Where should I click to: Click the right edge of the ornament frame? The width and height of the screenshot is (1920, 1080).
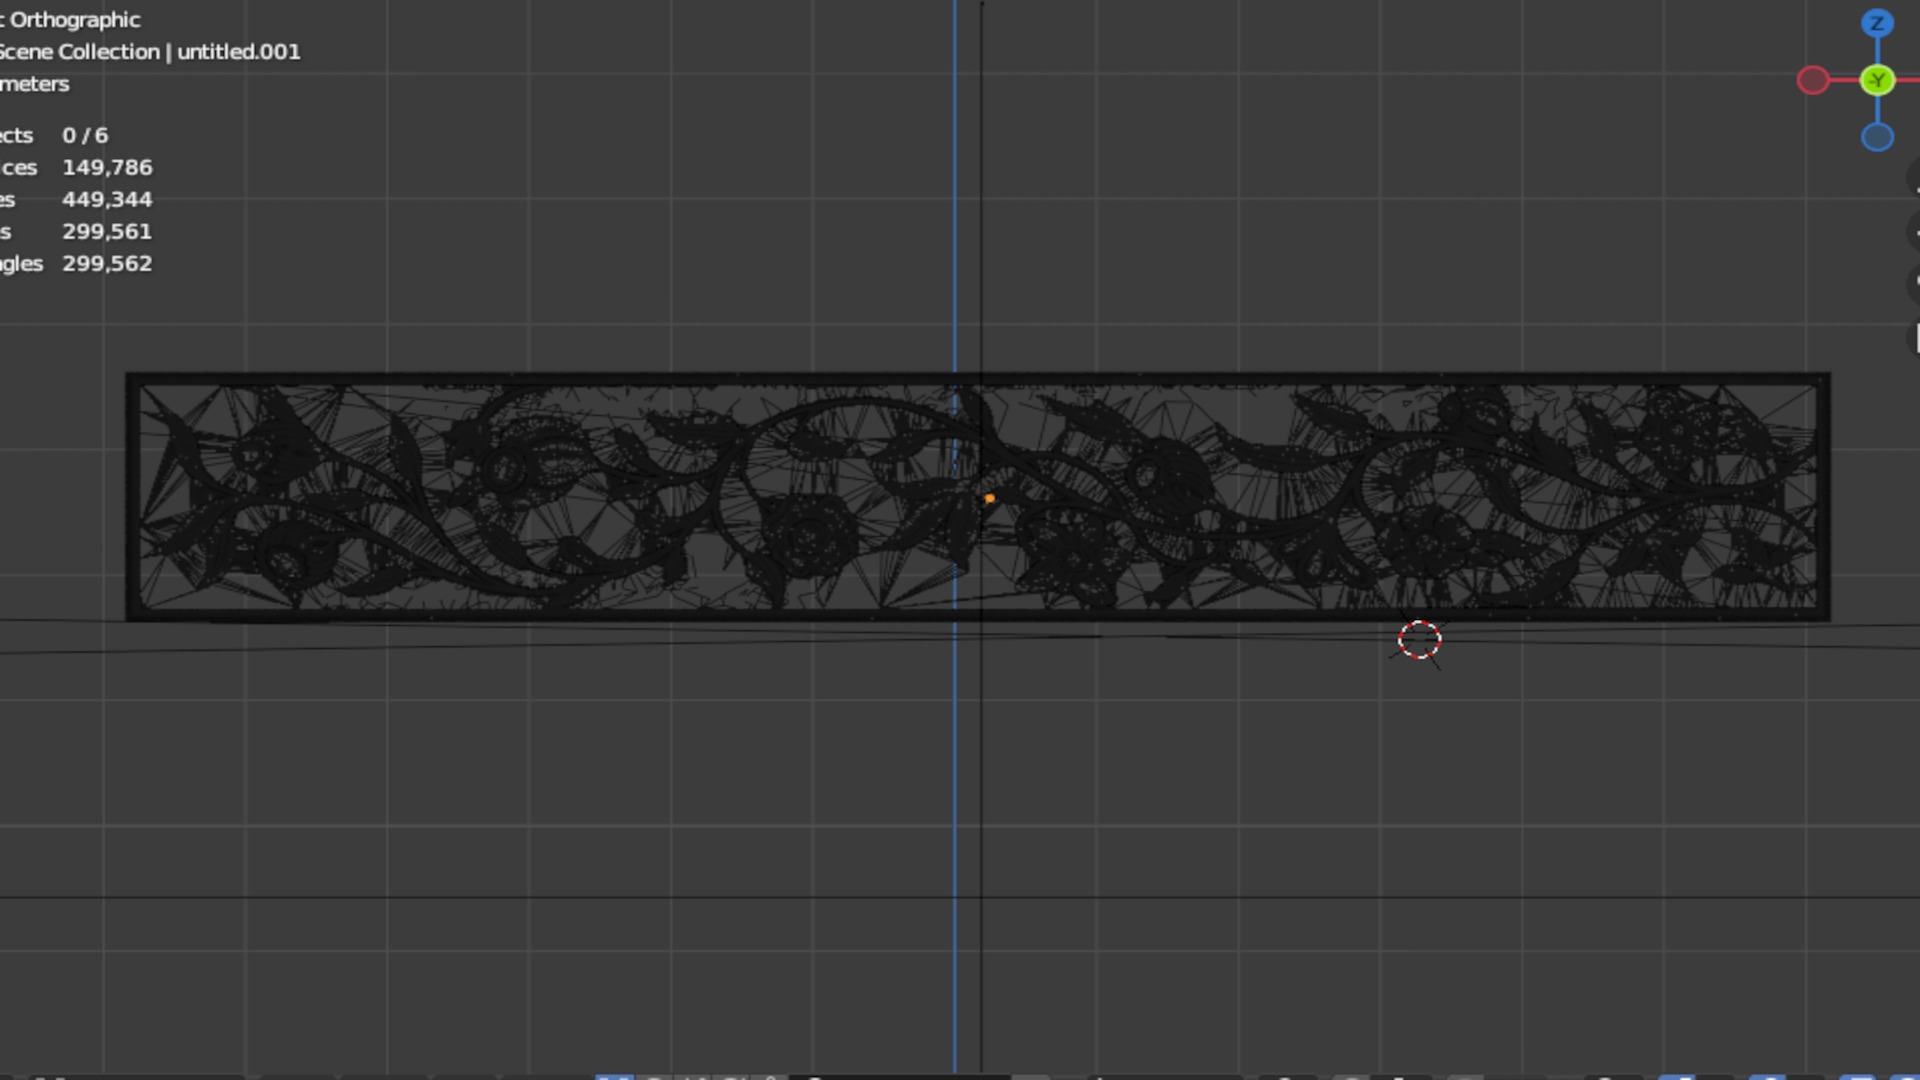[x=1823, y=500]
